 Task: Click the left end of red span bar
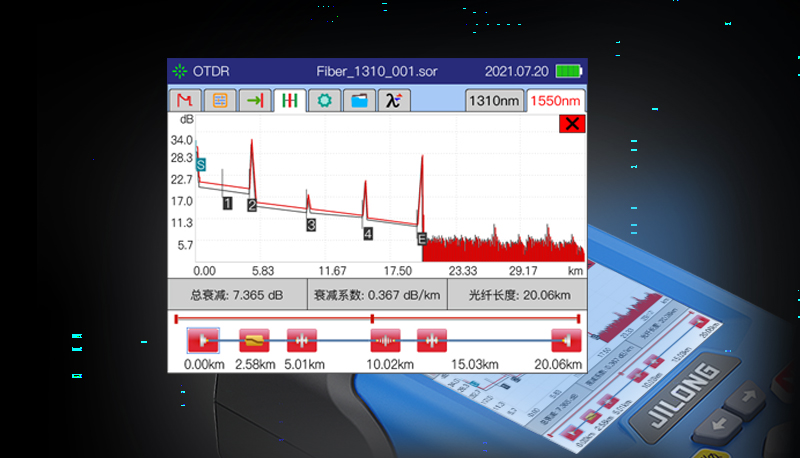point(176,319)
